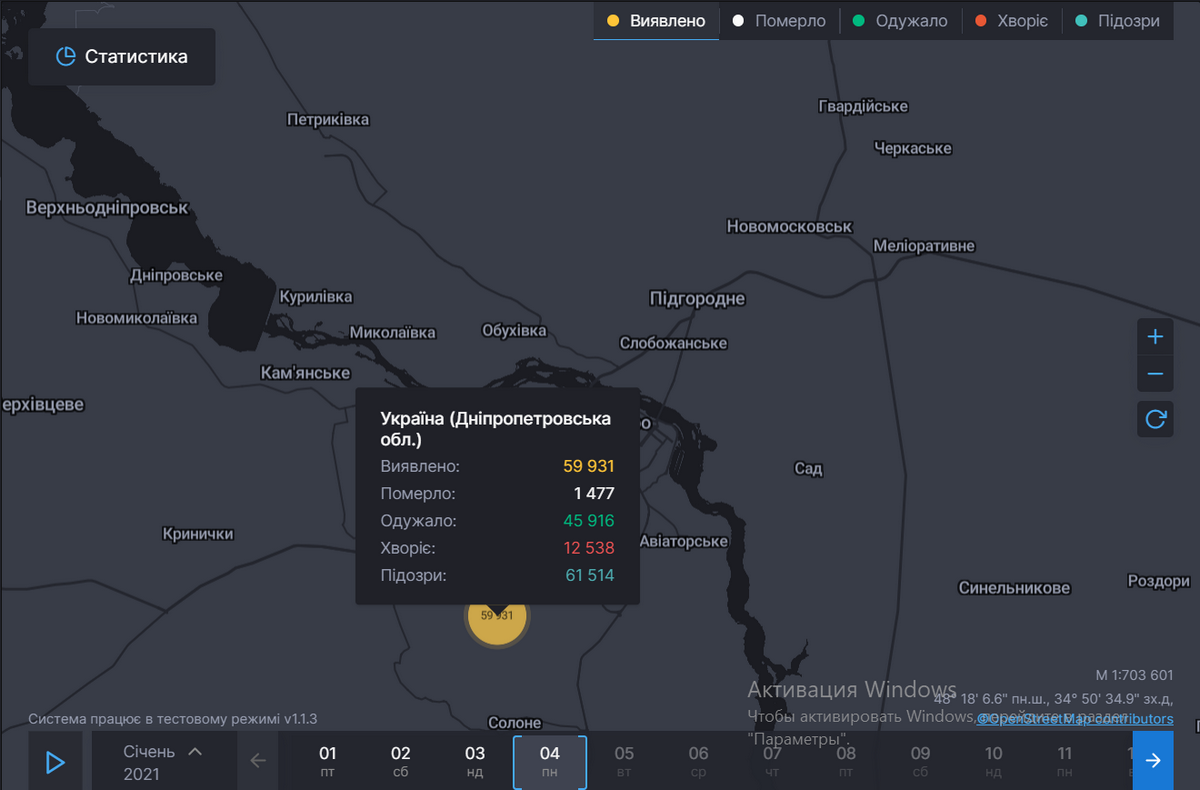Select the Виявлено tab

click(x=656, y=21)
